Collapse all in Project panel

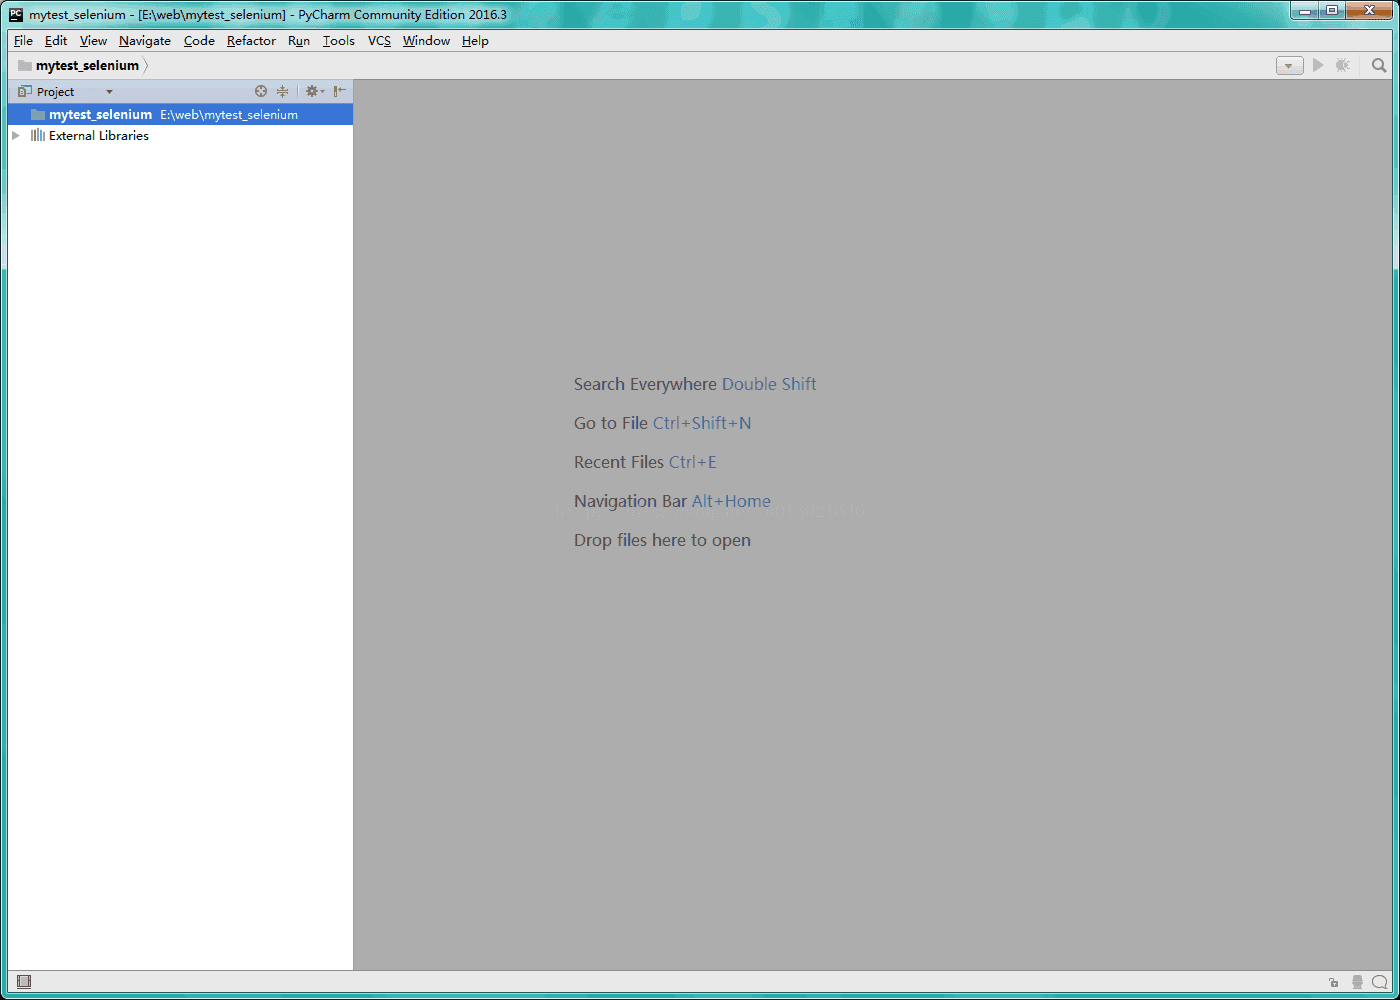click(x=283, y=91)
